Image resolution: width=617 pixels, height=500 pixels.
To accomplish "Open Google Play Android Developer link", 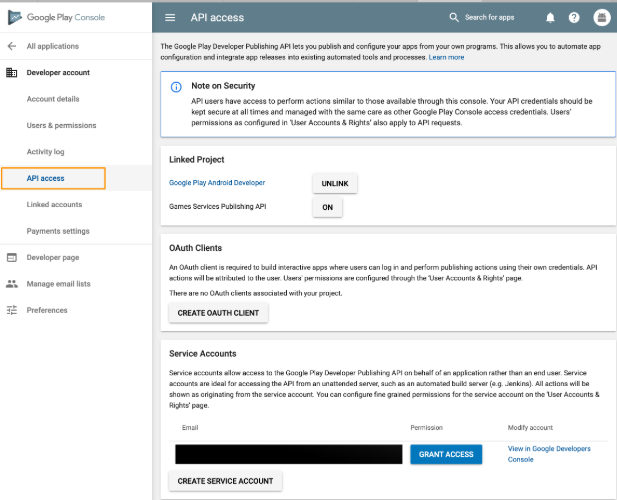I will pos(217,183).
